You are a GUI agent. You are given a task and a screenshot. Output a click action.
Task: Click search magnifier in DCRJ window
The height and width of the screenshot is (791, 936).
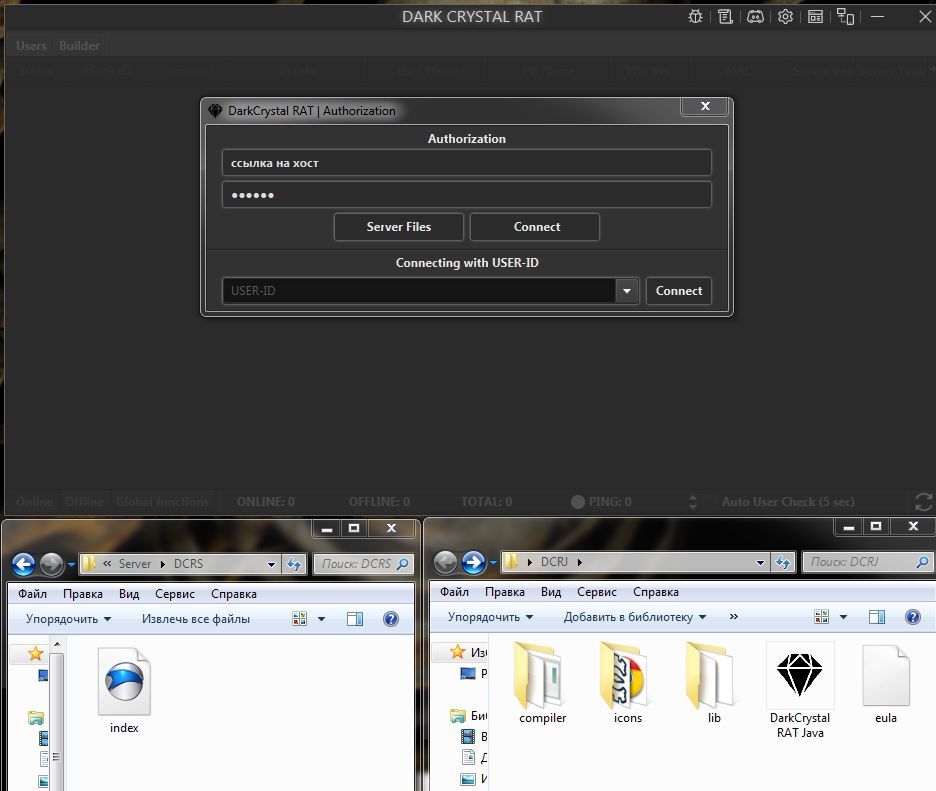(x=923, y=562)
